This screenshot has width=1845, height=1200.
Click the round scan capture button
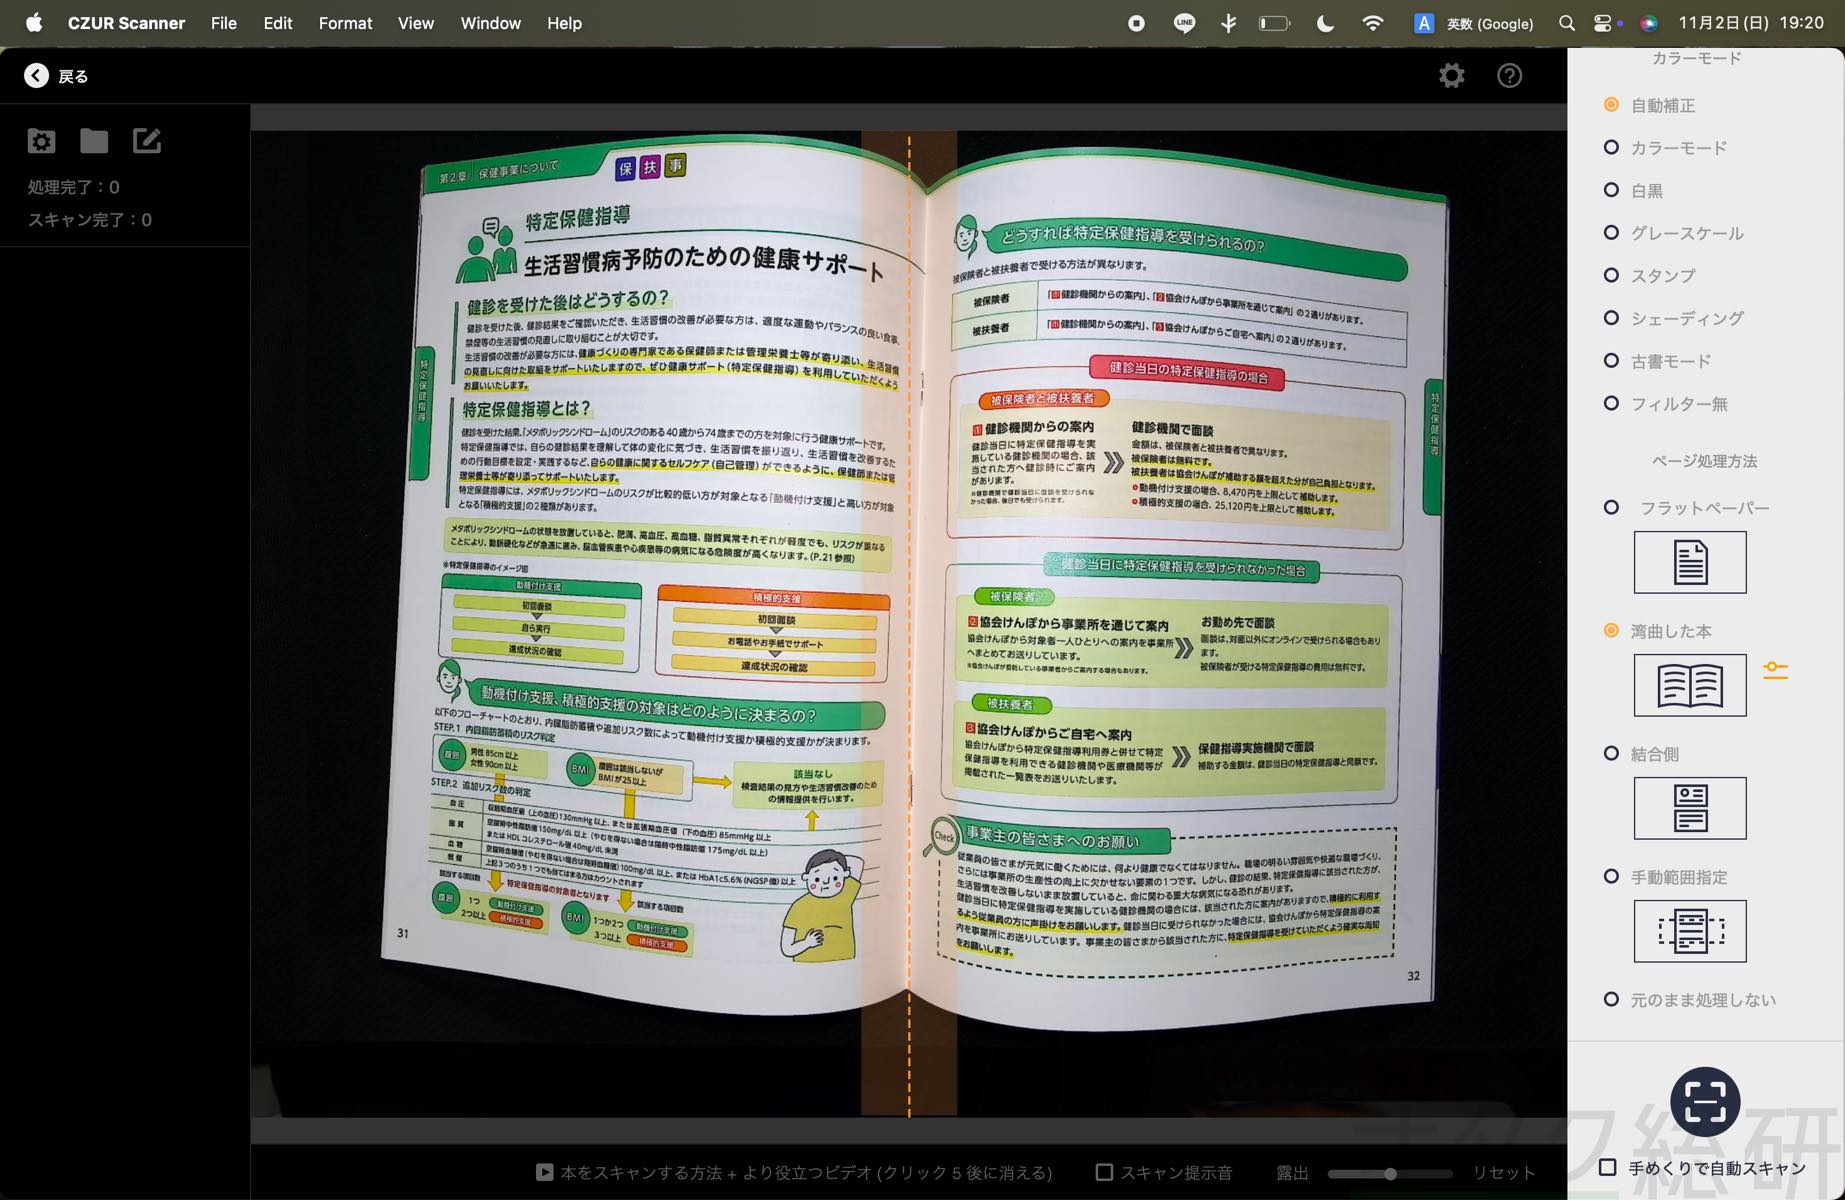point(1704,1101)
